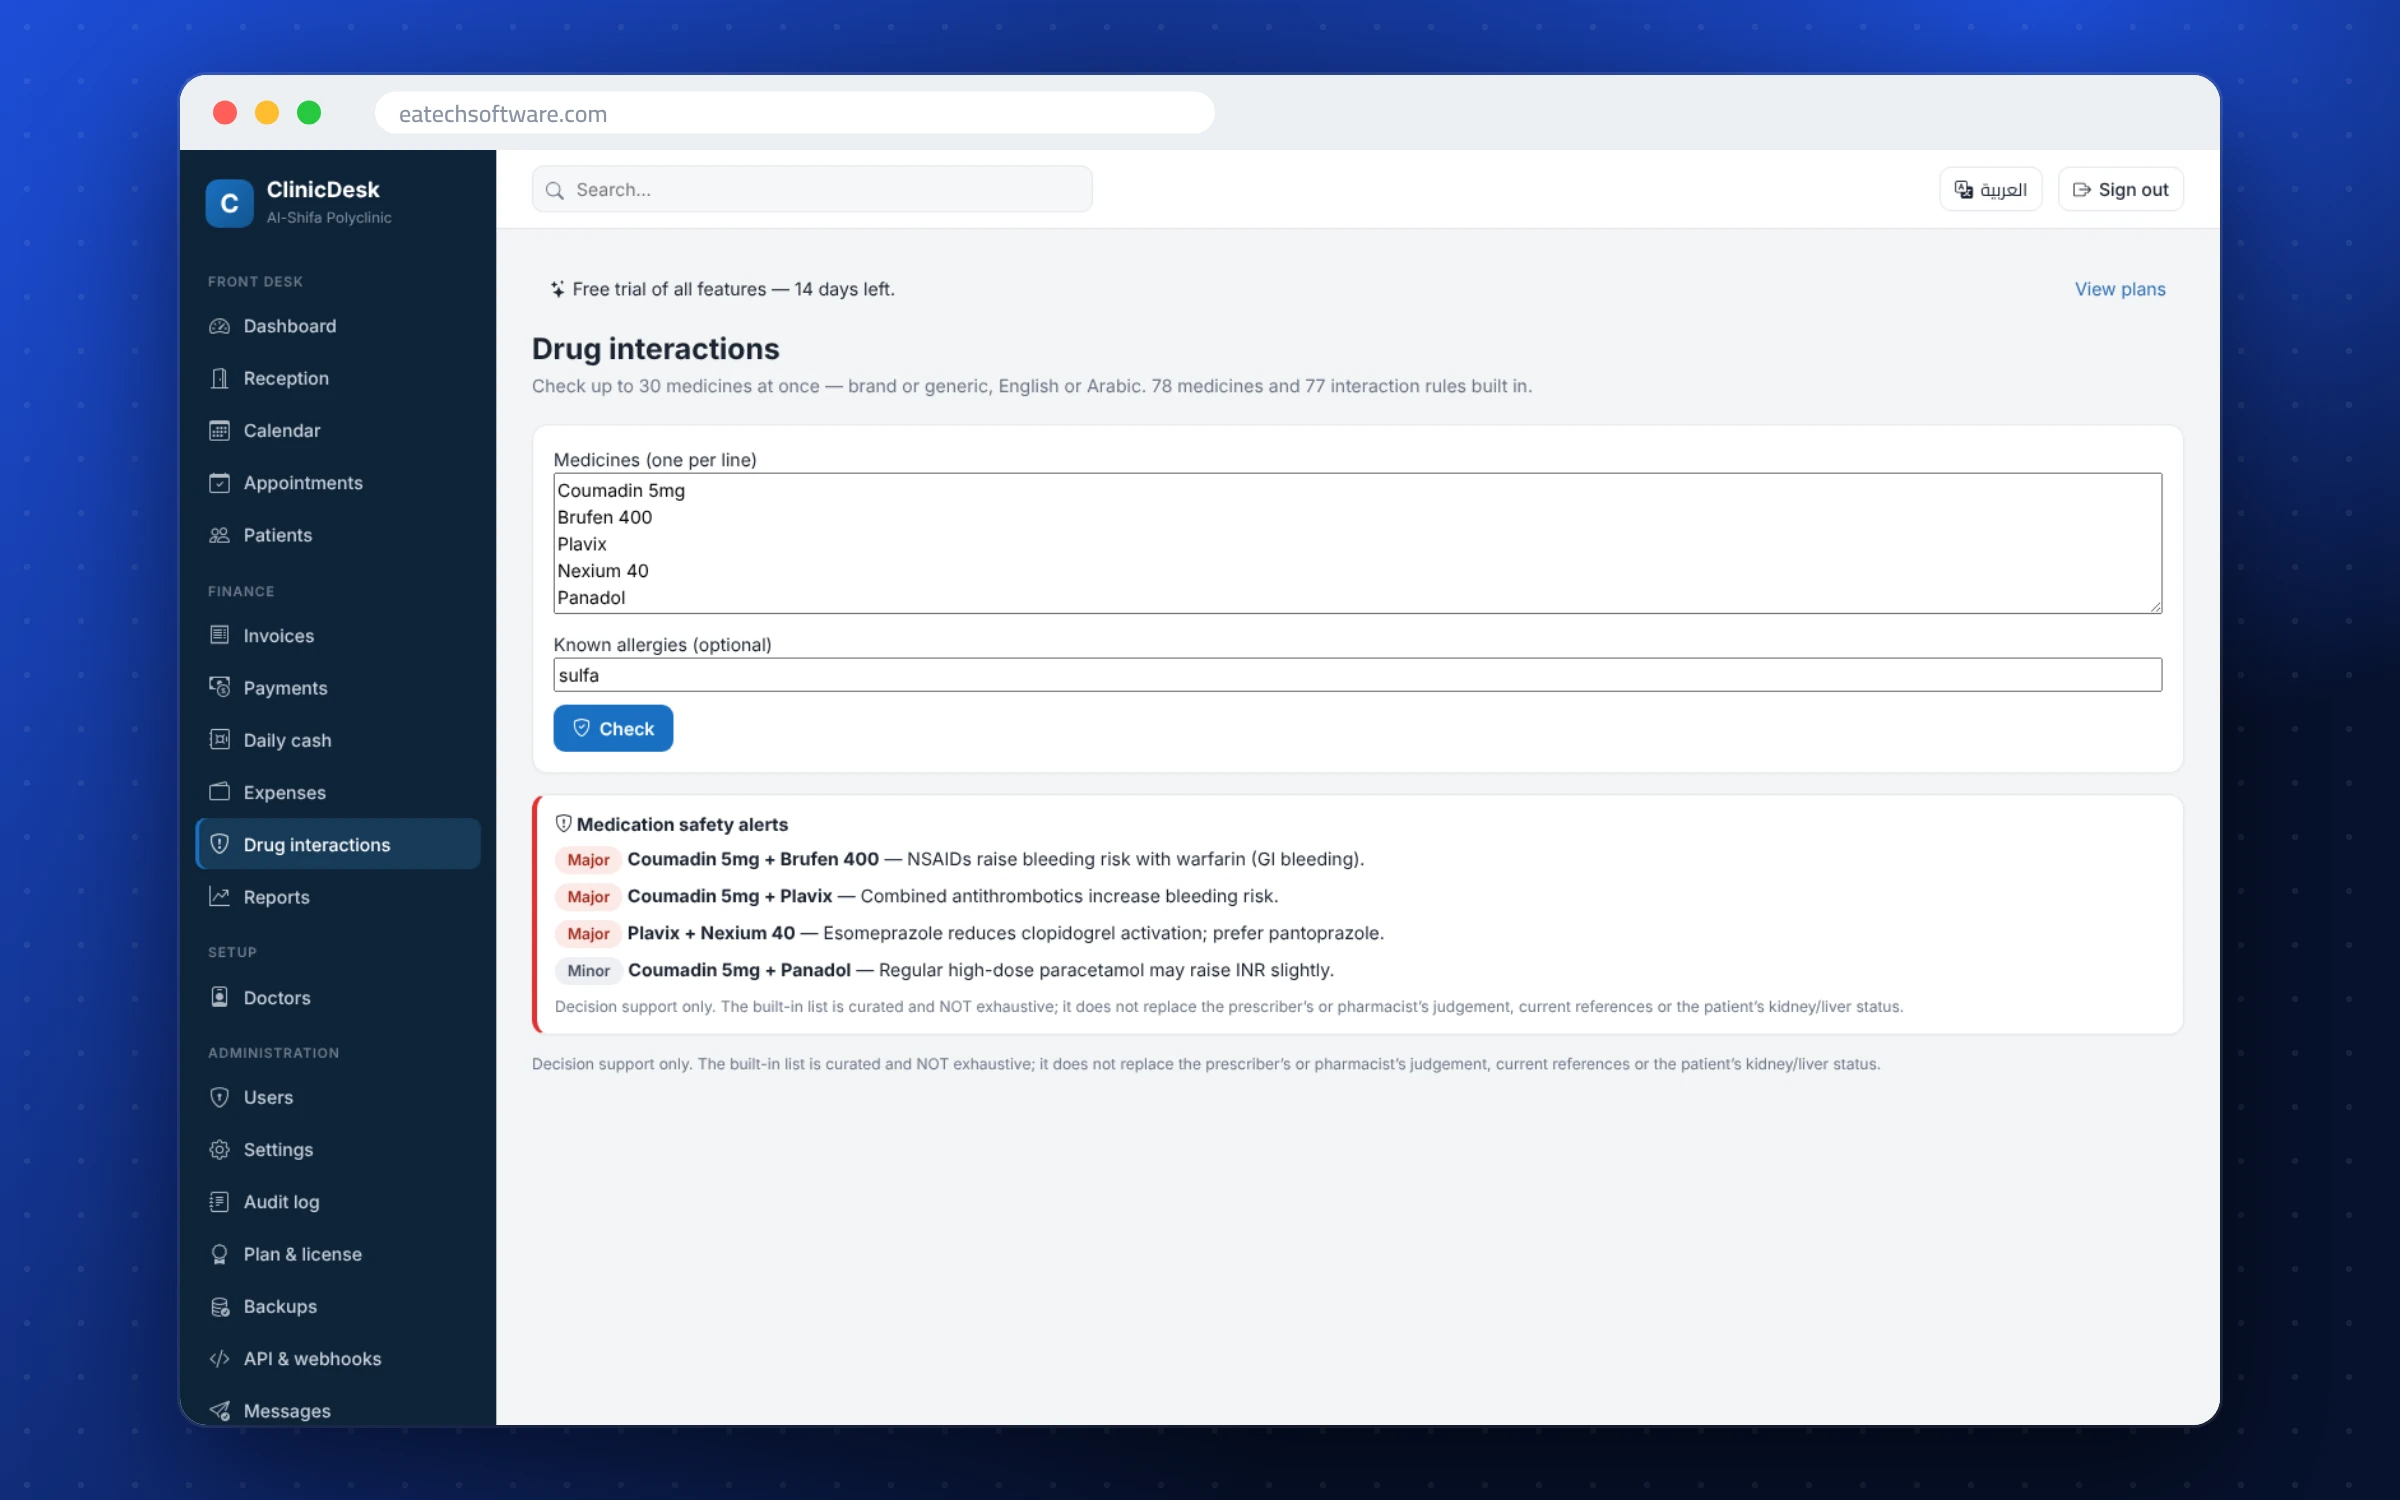The width and height of the screenshot is (2400, 1500).
Task: Open the Payments icon
Action: tap(219, 687)
